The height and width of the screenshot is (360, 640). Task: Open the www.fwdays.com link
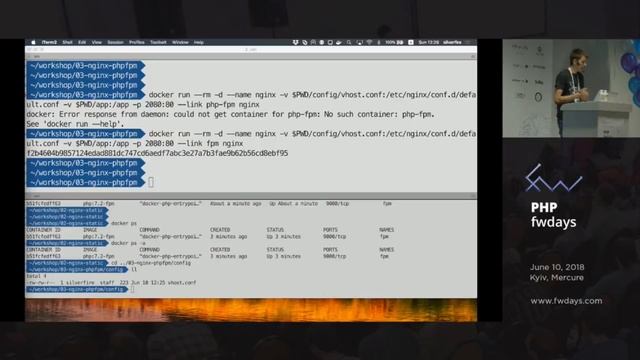pos(566,301)
